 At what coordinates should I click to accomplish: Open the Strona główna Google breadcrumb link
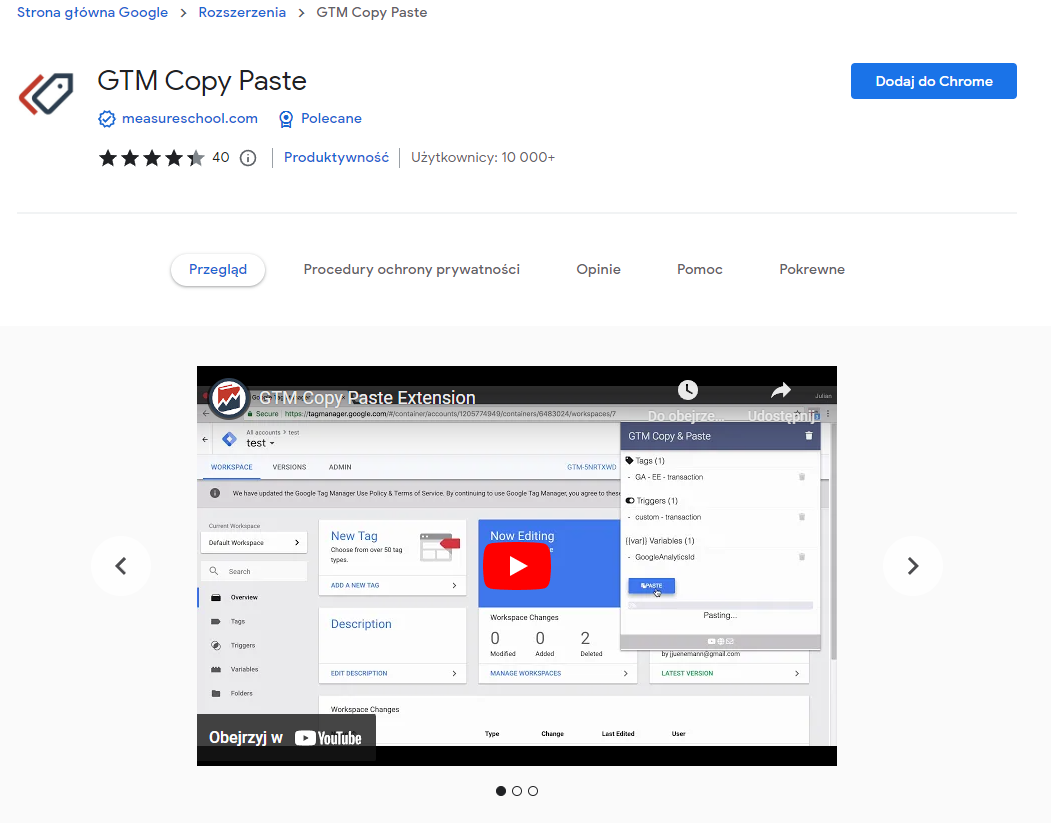[x=92, y=13]
